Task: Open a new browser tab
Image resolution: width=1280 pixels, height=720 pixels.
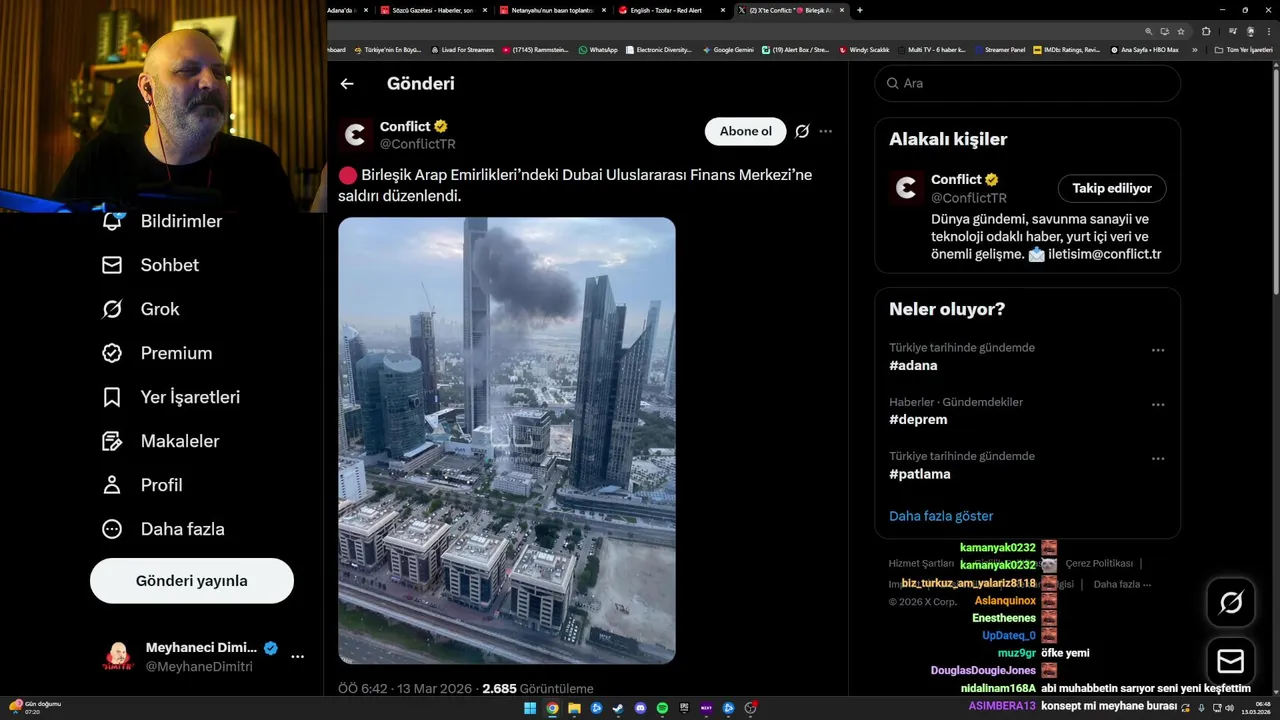Action: [x=860, y=10]
